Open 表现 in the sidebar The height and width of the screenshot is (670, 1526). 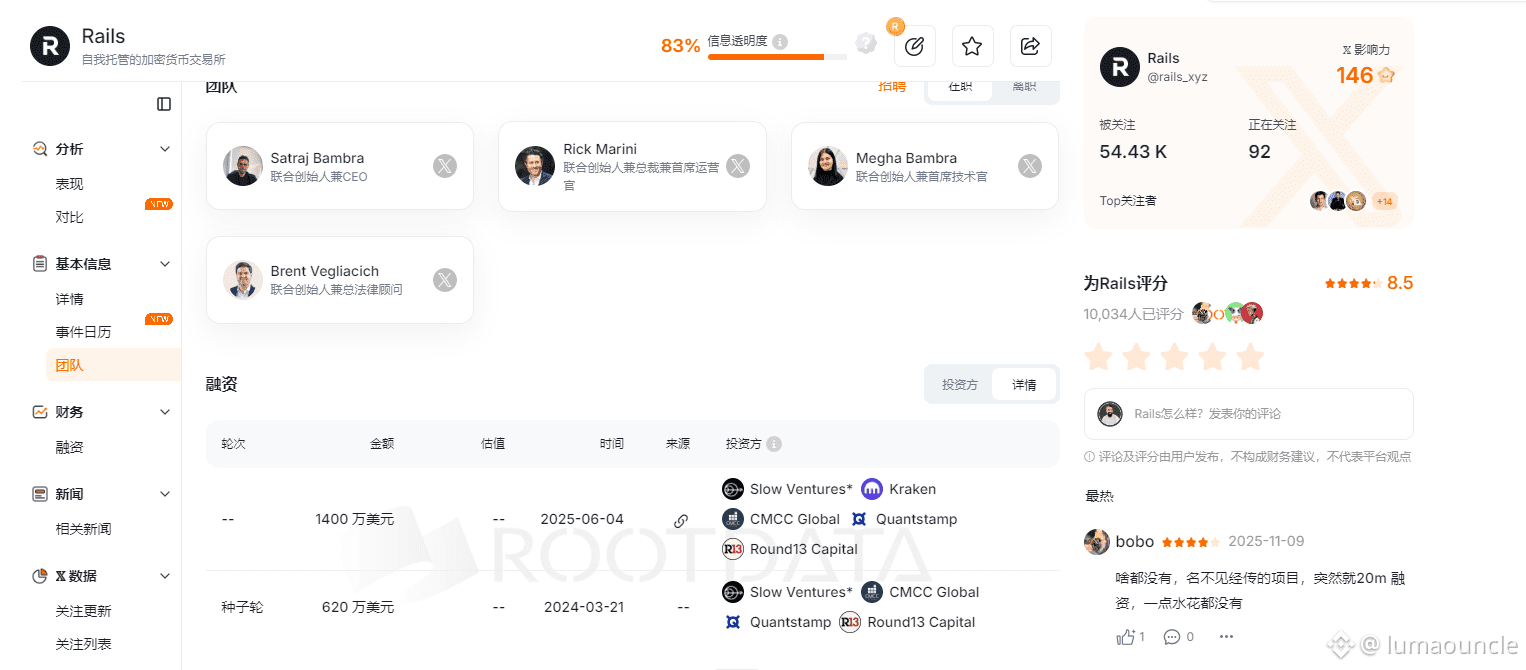pos(70,184)
